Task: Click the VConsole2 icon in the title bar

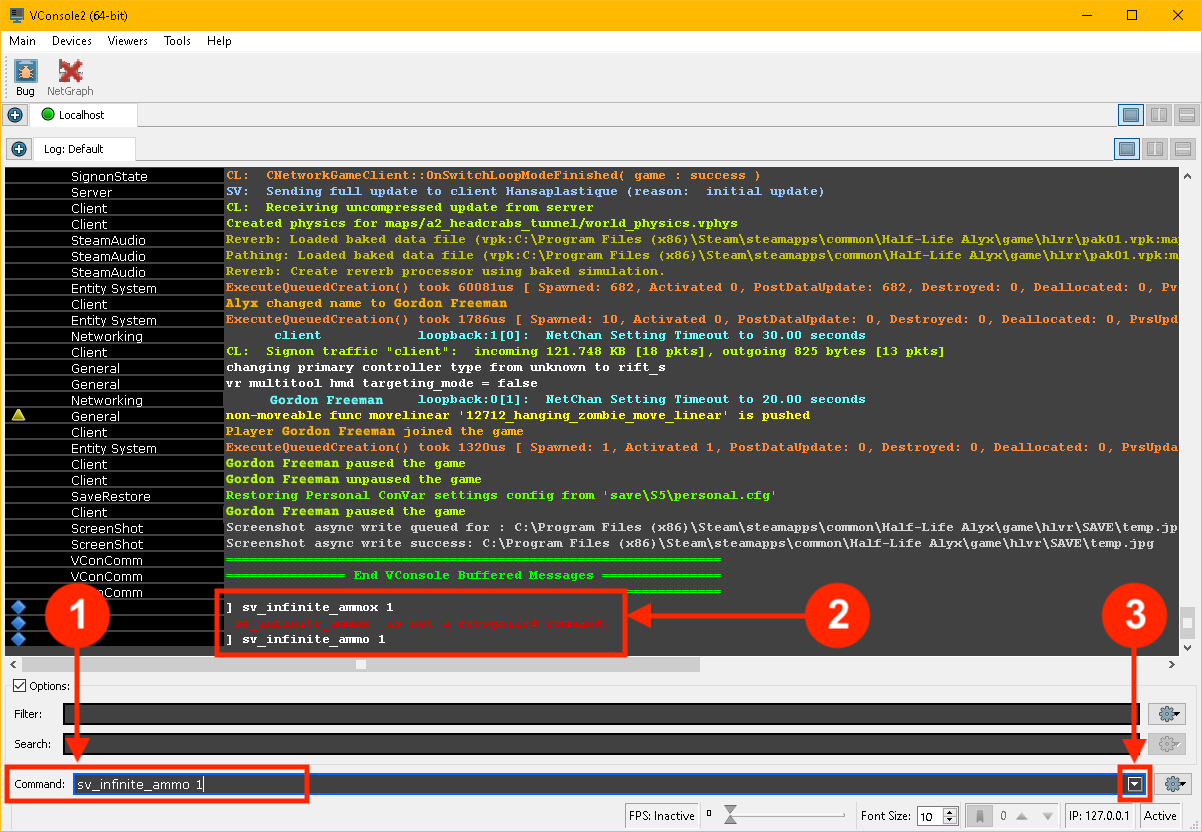Action: pyautogui.click(x=16, y=15)
